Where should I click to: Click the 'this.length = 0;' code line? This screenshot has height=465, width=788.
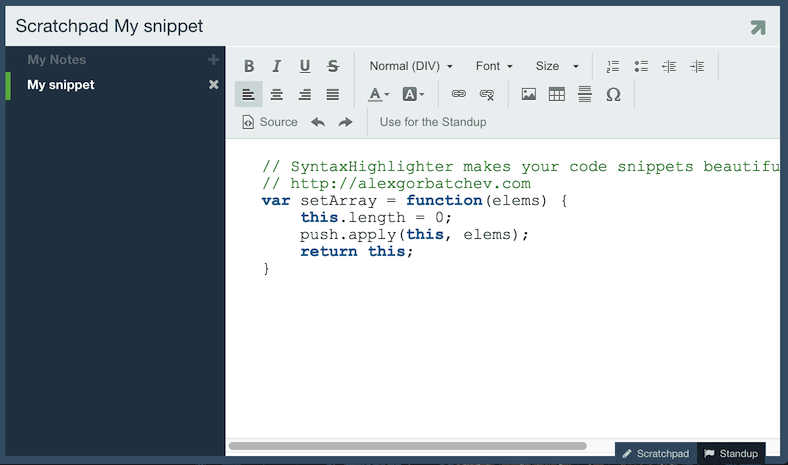pyautogui.click(x=376, y=218)
